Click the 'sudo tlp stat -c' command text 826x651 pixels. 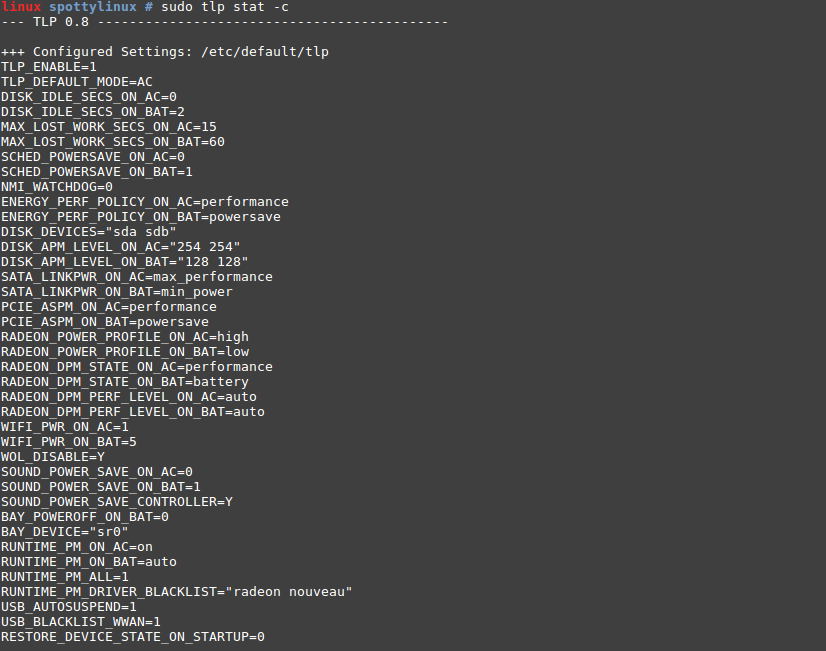tap(225, 7)
